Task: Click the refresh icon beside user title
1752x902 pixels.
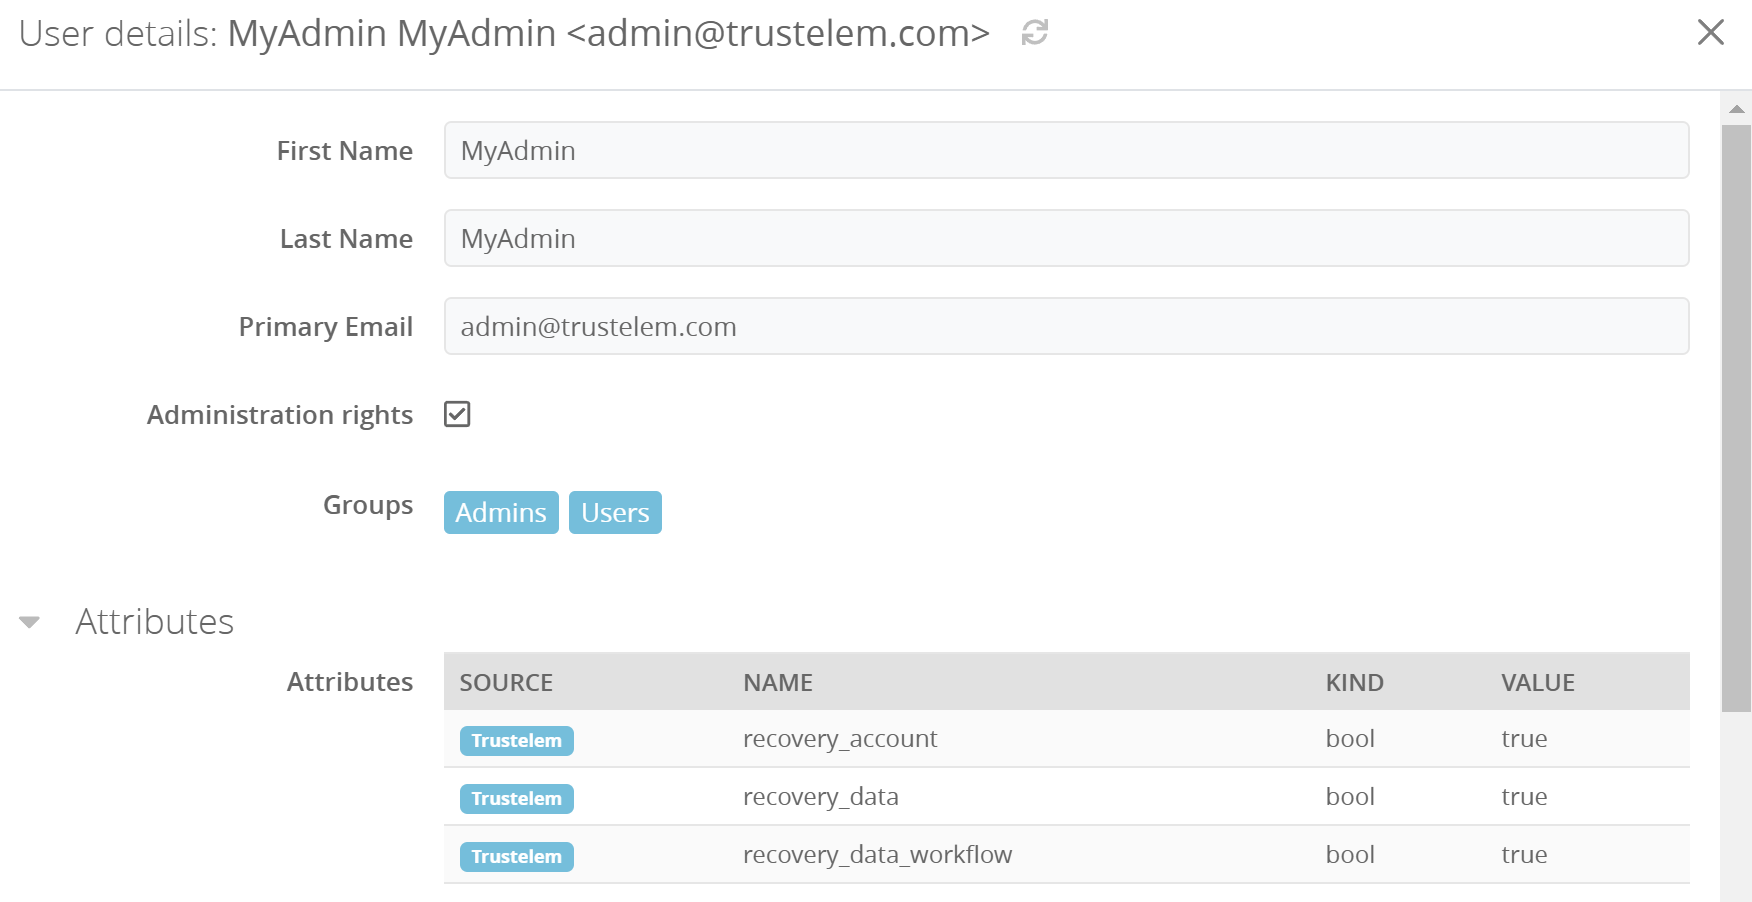Action: (1034, 33)
